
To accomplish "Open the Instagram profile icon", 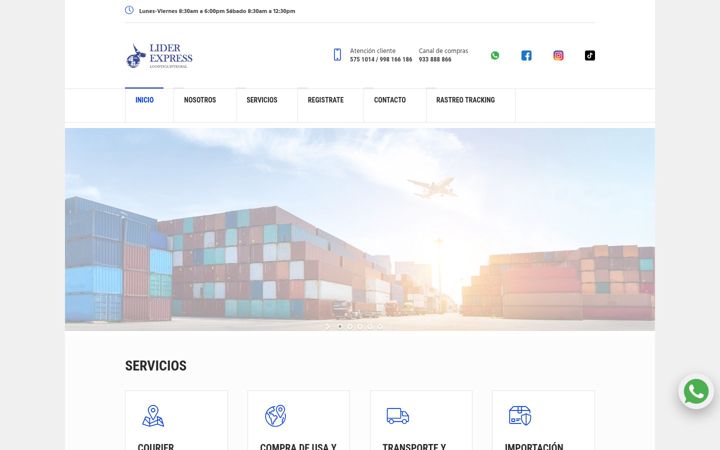I will point(558,56).
